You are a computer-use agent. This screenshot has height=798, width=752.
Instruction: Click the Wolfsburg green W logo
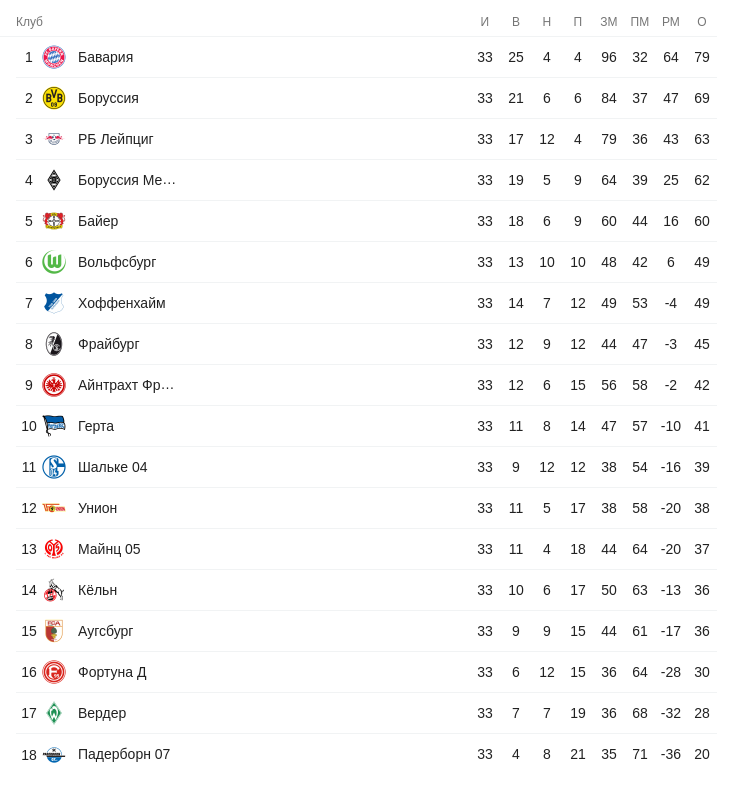54,262
